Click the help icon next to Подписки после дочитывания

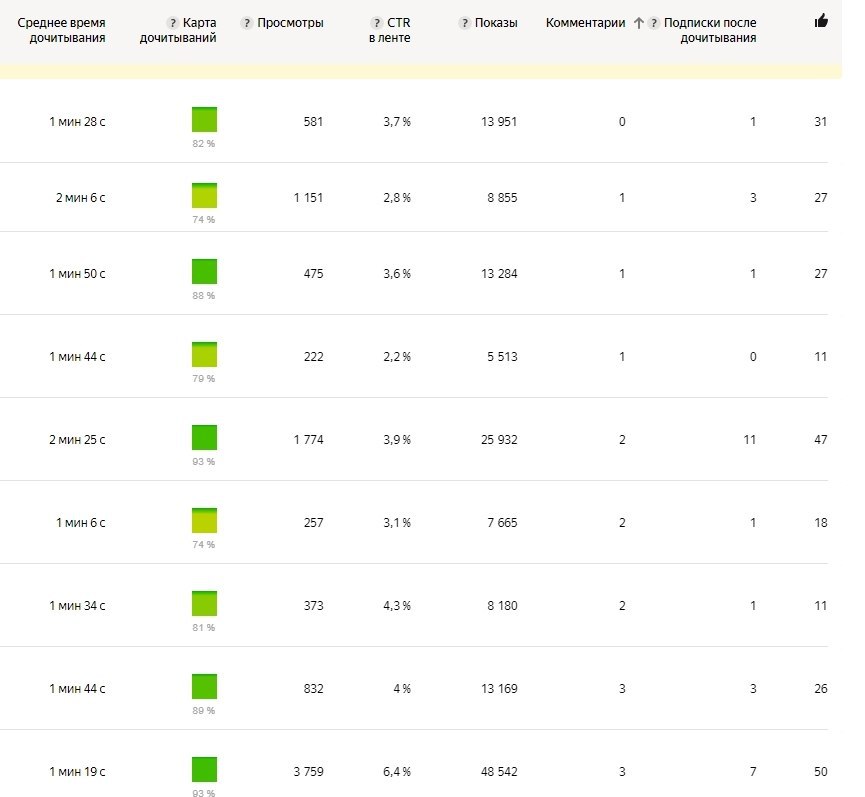[x=654, y=23]
